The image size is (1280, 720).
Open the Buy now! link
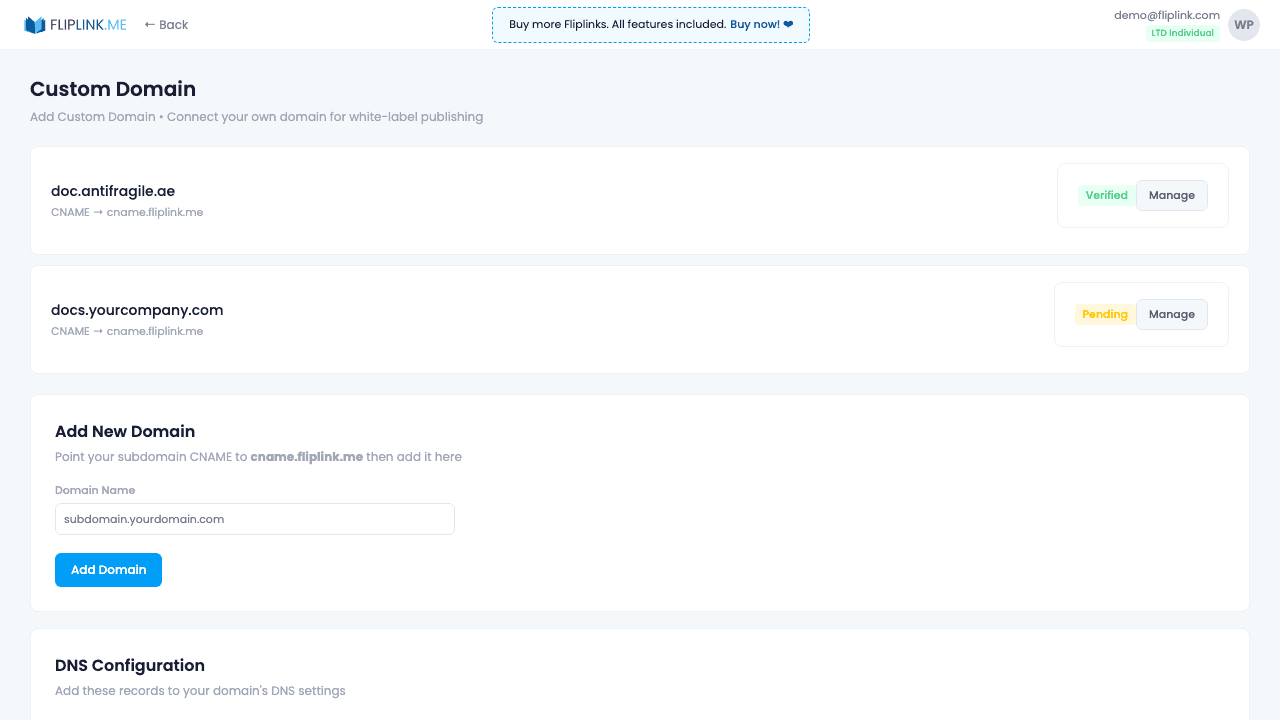(x=756, y=24)
